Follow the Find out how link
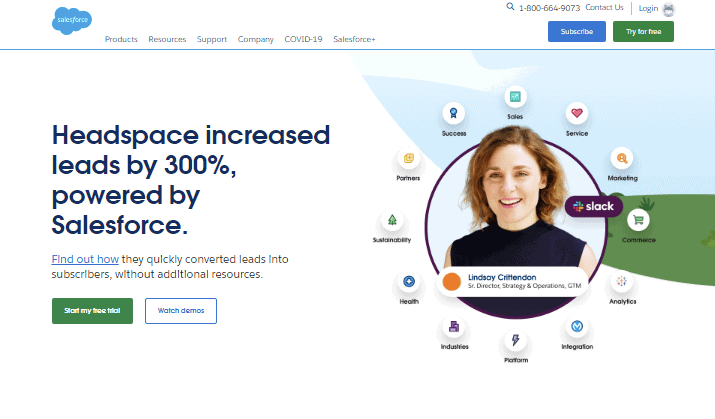This screenshot has width=715, height=419. click(x=84, y=259)
